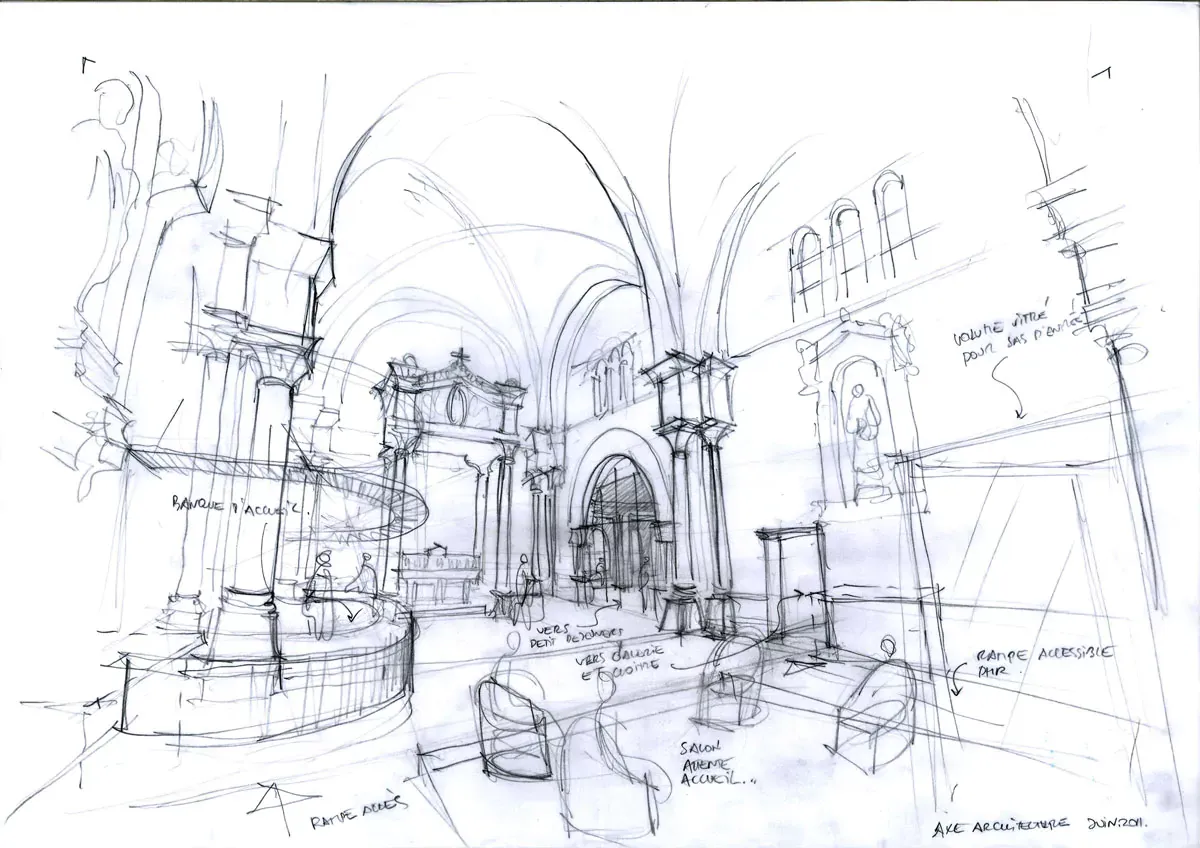
Task: Click the cross atop the altarpiece
Action: pyautogui.click(x=459, y=358)
